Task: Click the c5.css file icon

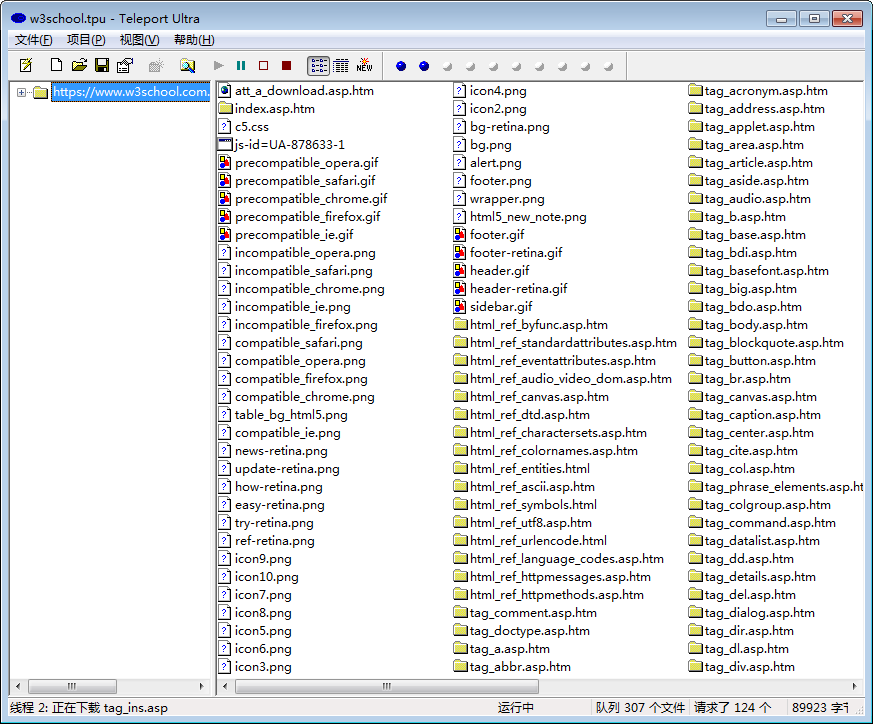Action: tap(224, 126)
